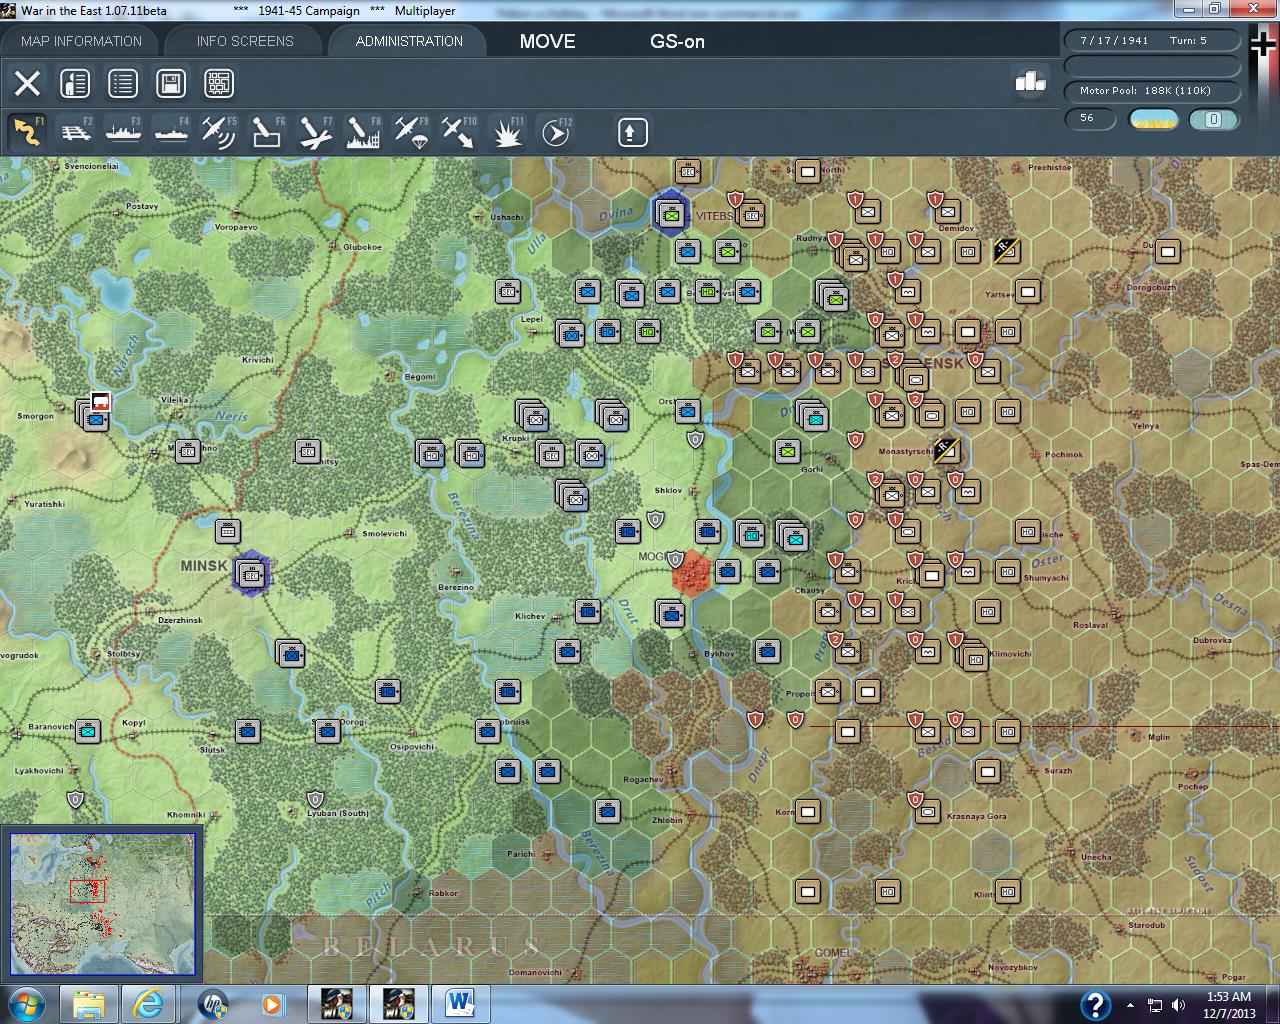The width and height of the screenshot is (1280, 1024).
Task: Select the F7 bomb airfield mode icon
Action: pyautogui.click(x=315, y=132)
